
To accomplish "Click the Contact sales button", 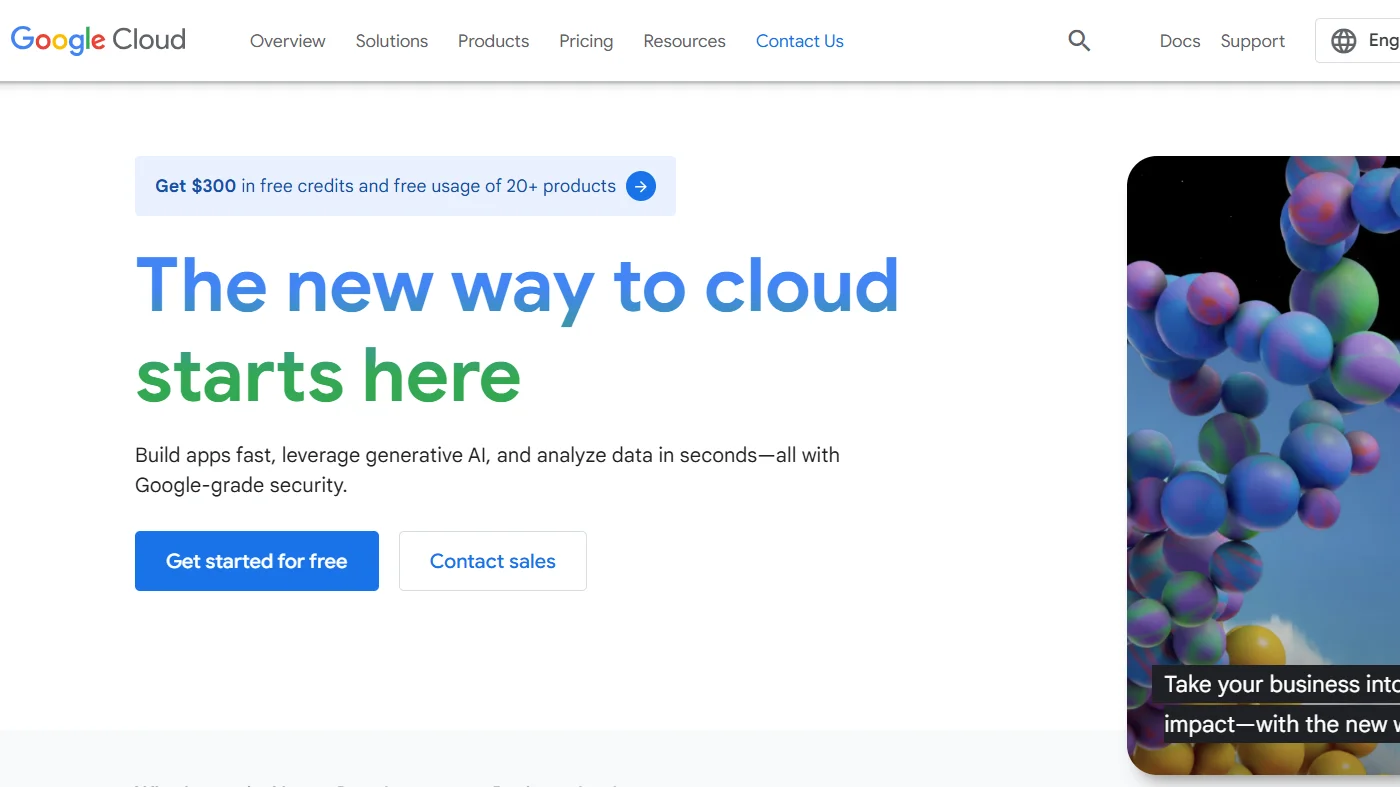I will (x=493, y=561).
